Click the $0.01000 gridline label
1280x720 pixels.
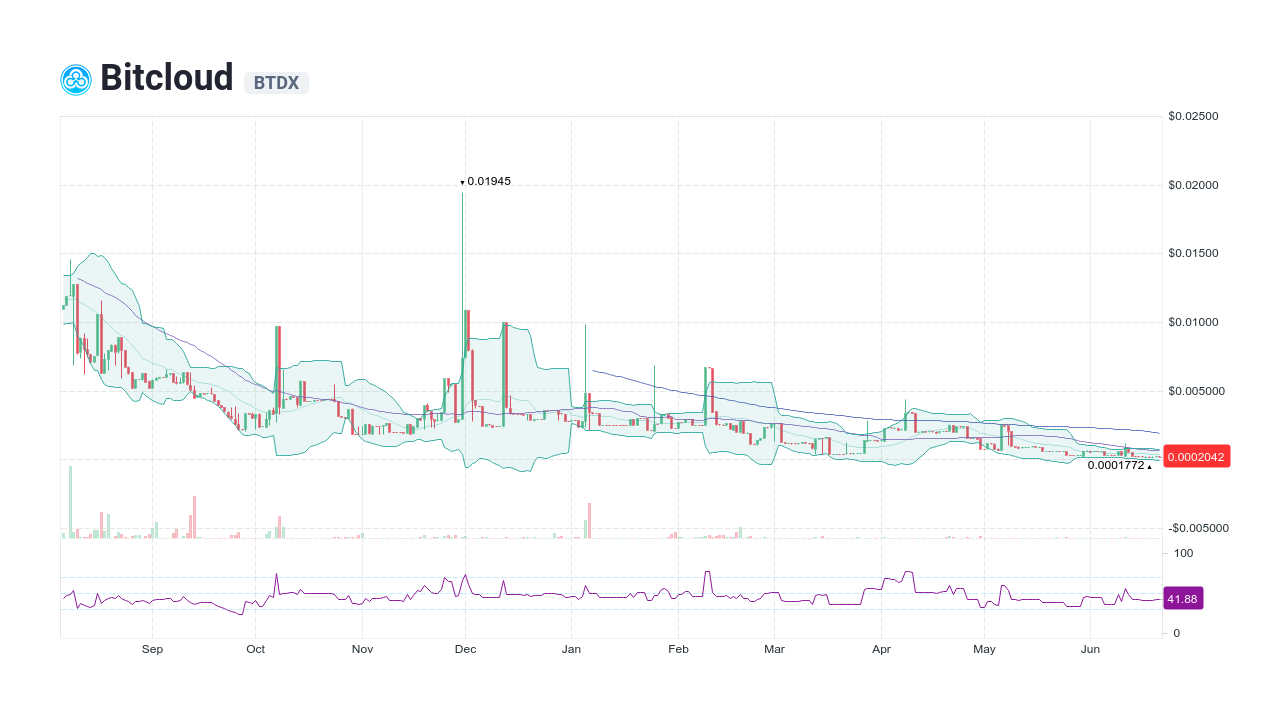pyautogui.click(x=1193, y=322)
